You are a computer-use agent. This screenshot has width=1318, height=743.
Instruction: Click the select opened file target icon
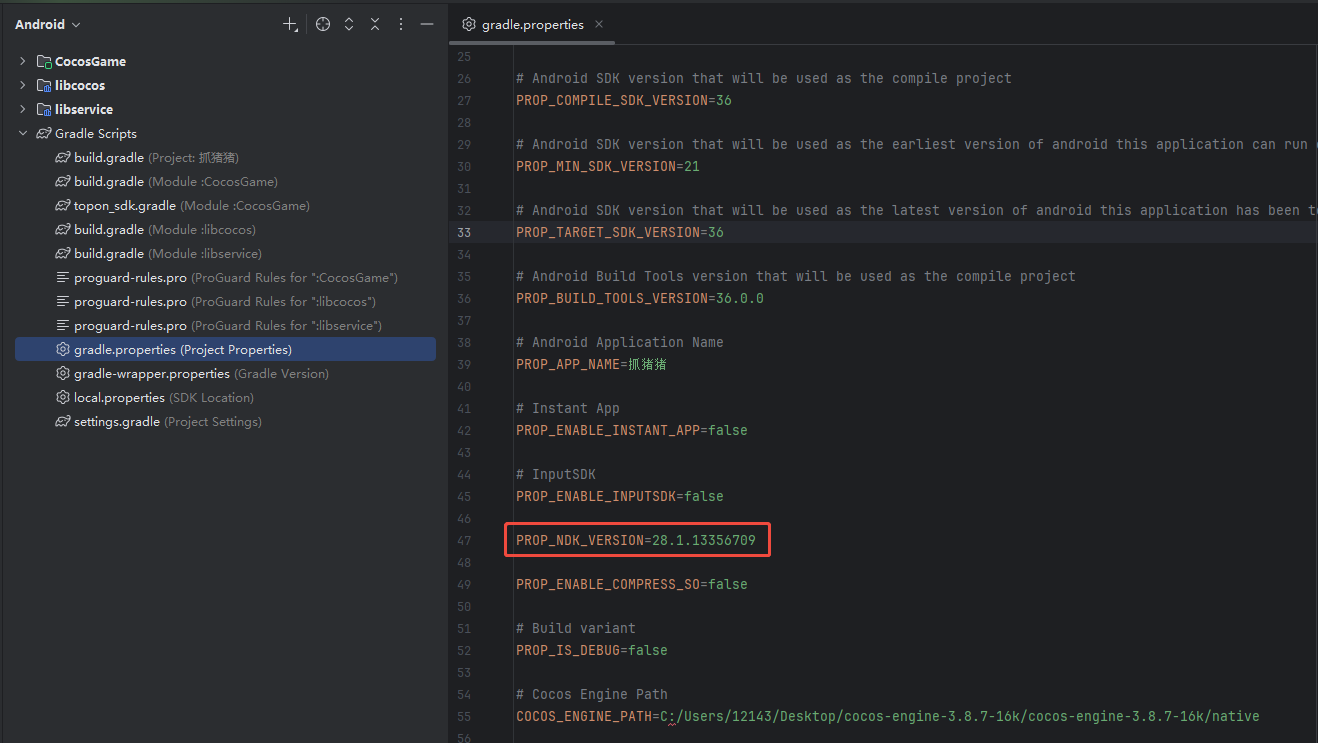coord(323,24)
